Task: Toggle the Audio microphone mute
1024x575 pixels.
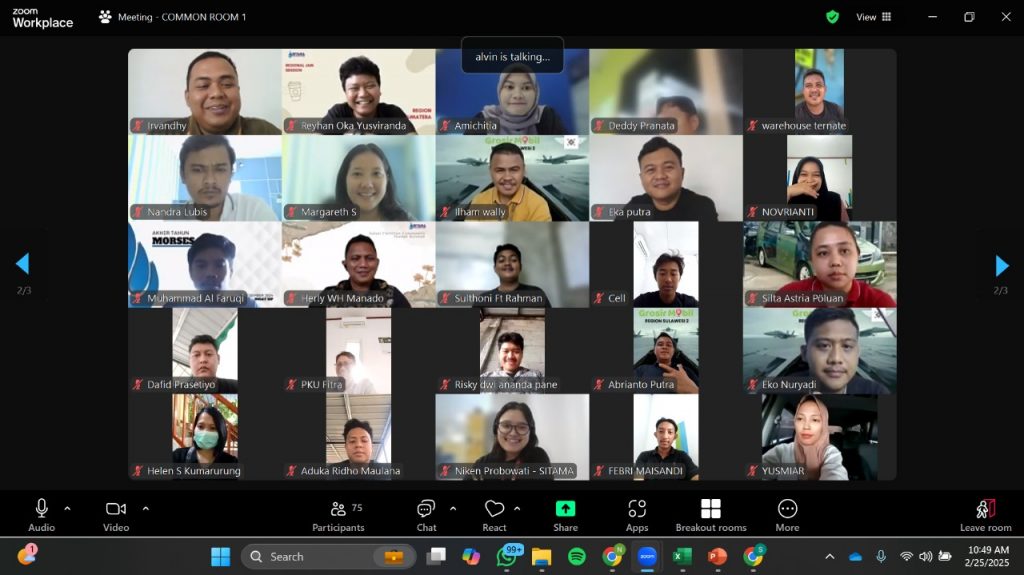Action: coord(42,514)
